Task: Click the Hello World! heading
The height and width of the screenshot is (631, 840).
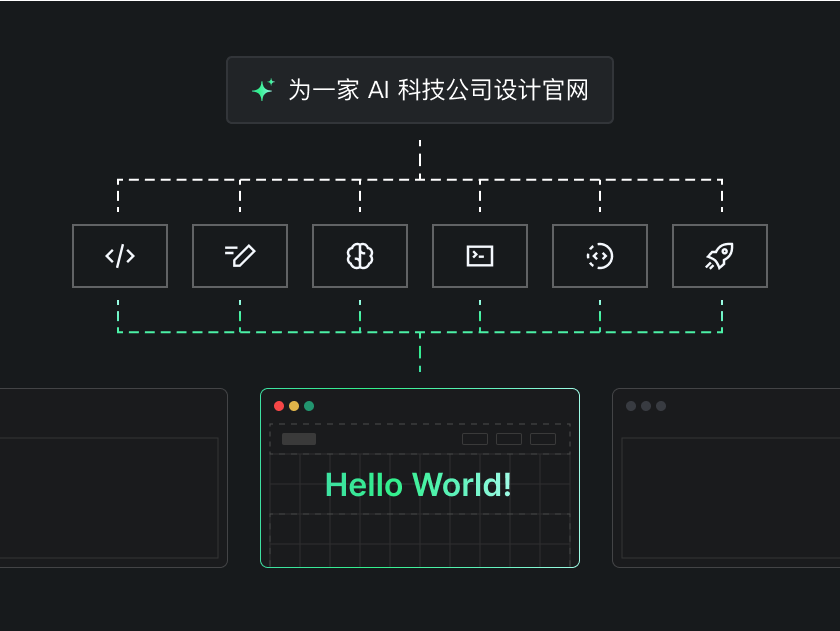Action: pyautogui.click(x=419, y=485)
